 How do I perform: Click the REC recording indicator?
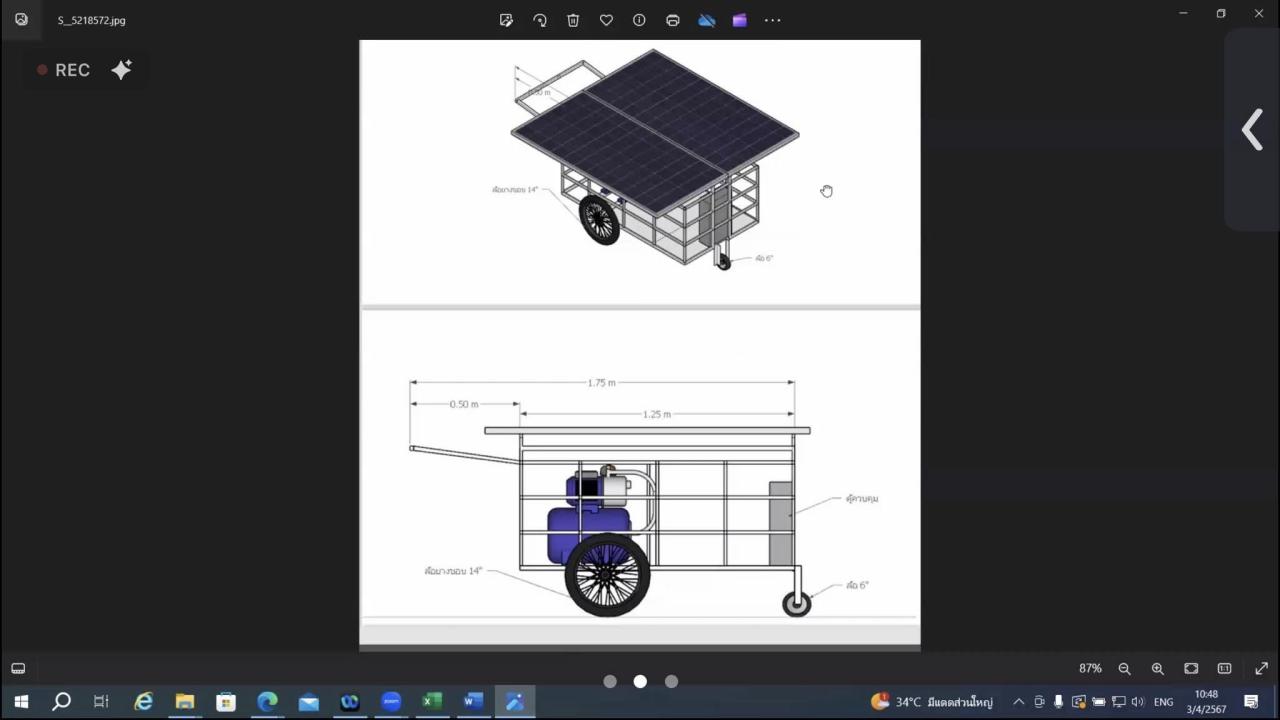tap(63, 70)
